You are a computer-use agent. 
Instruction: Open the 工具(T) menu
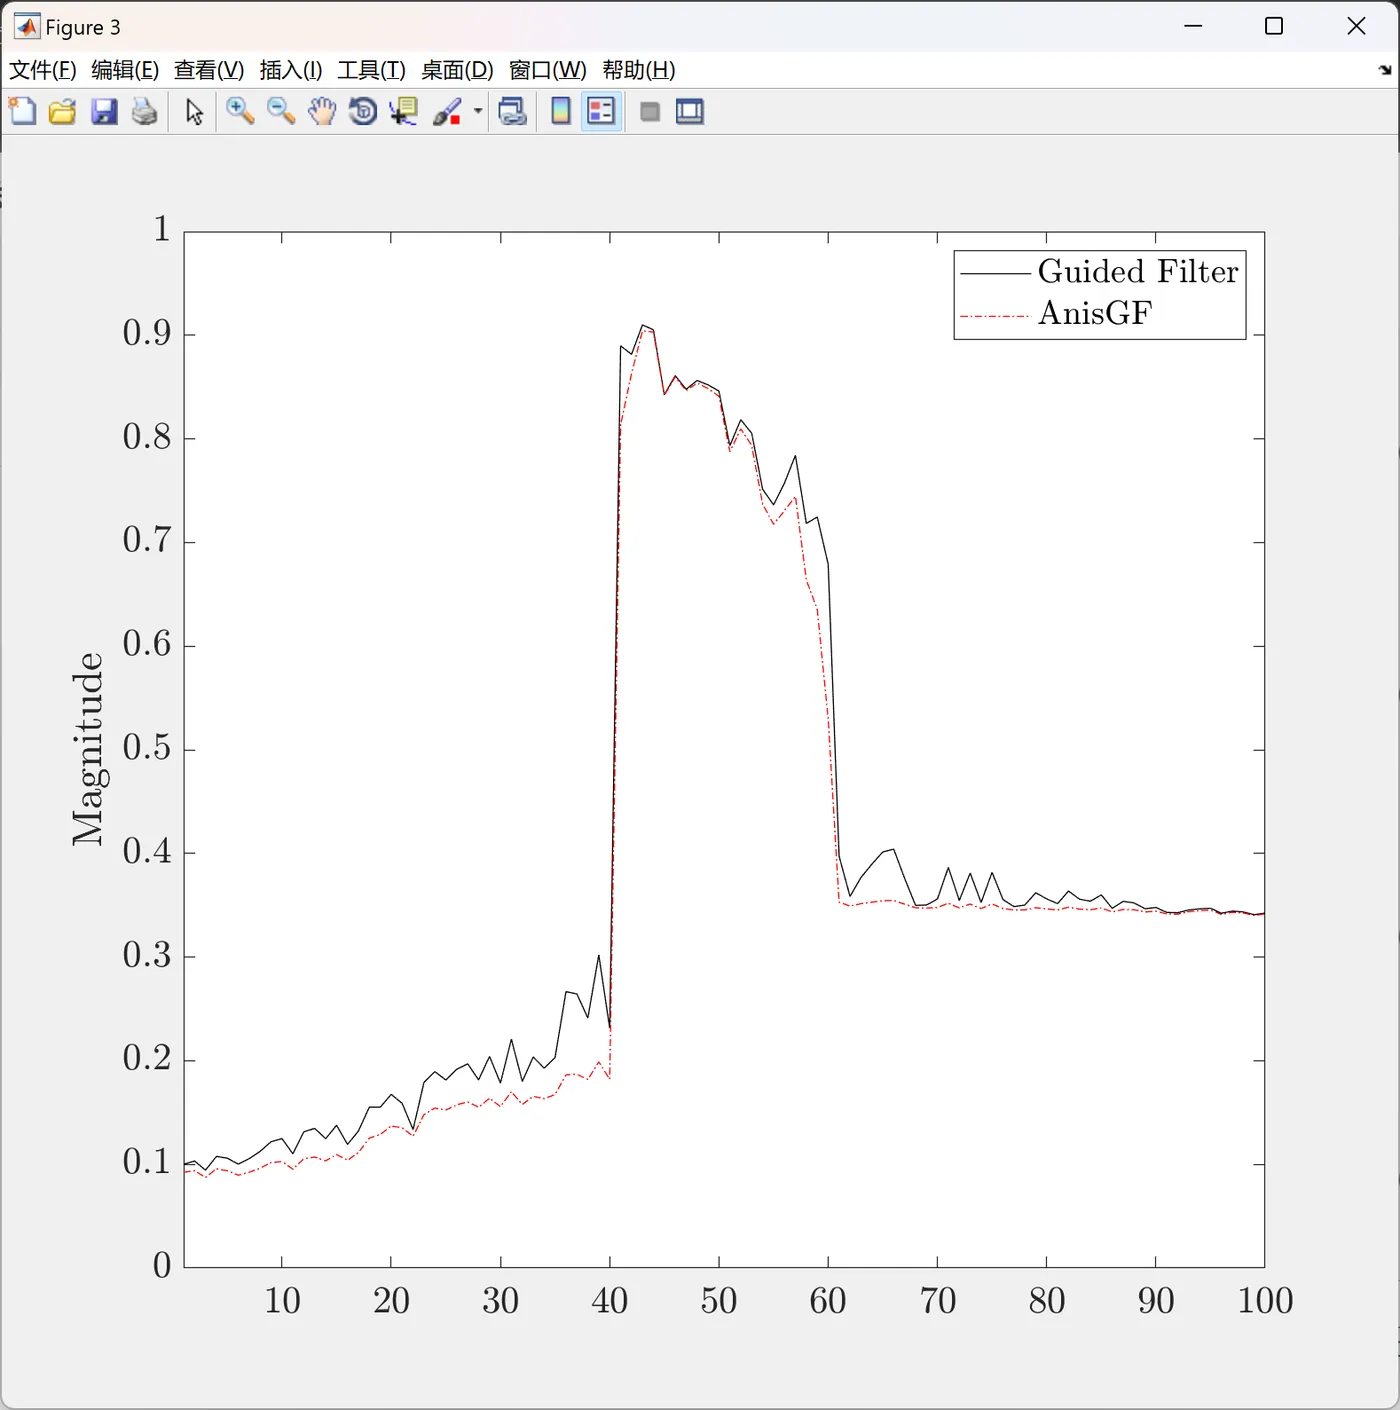(371, 70)
